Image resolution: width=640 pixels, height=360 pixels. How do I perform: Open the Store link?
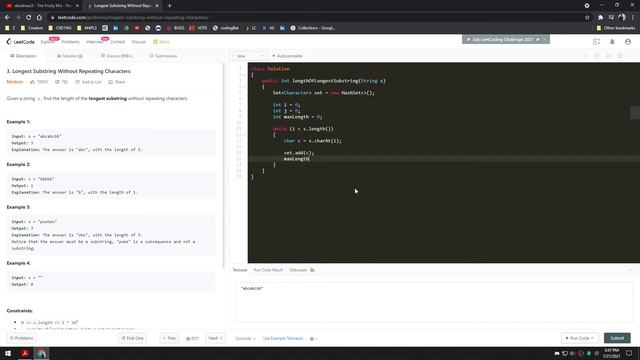(161, 42)
